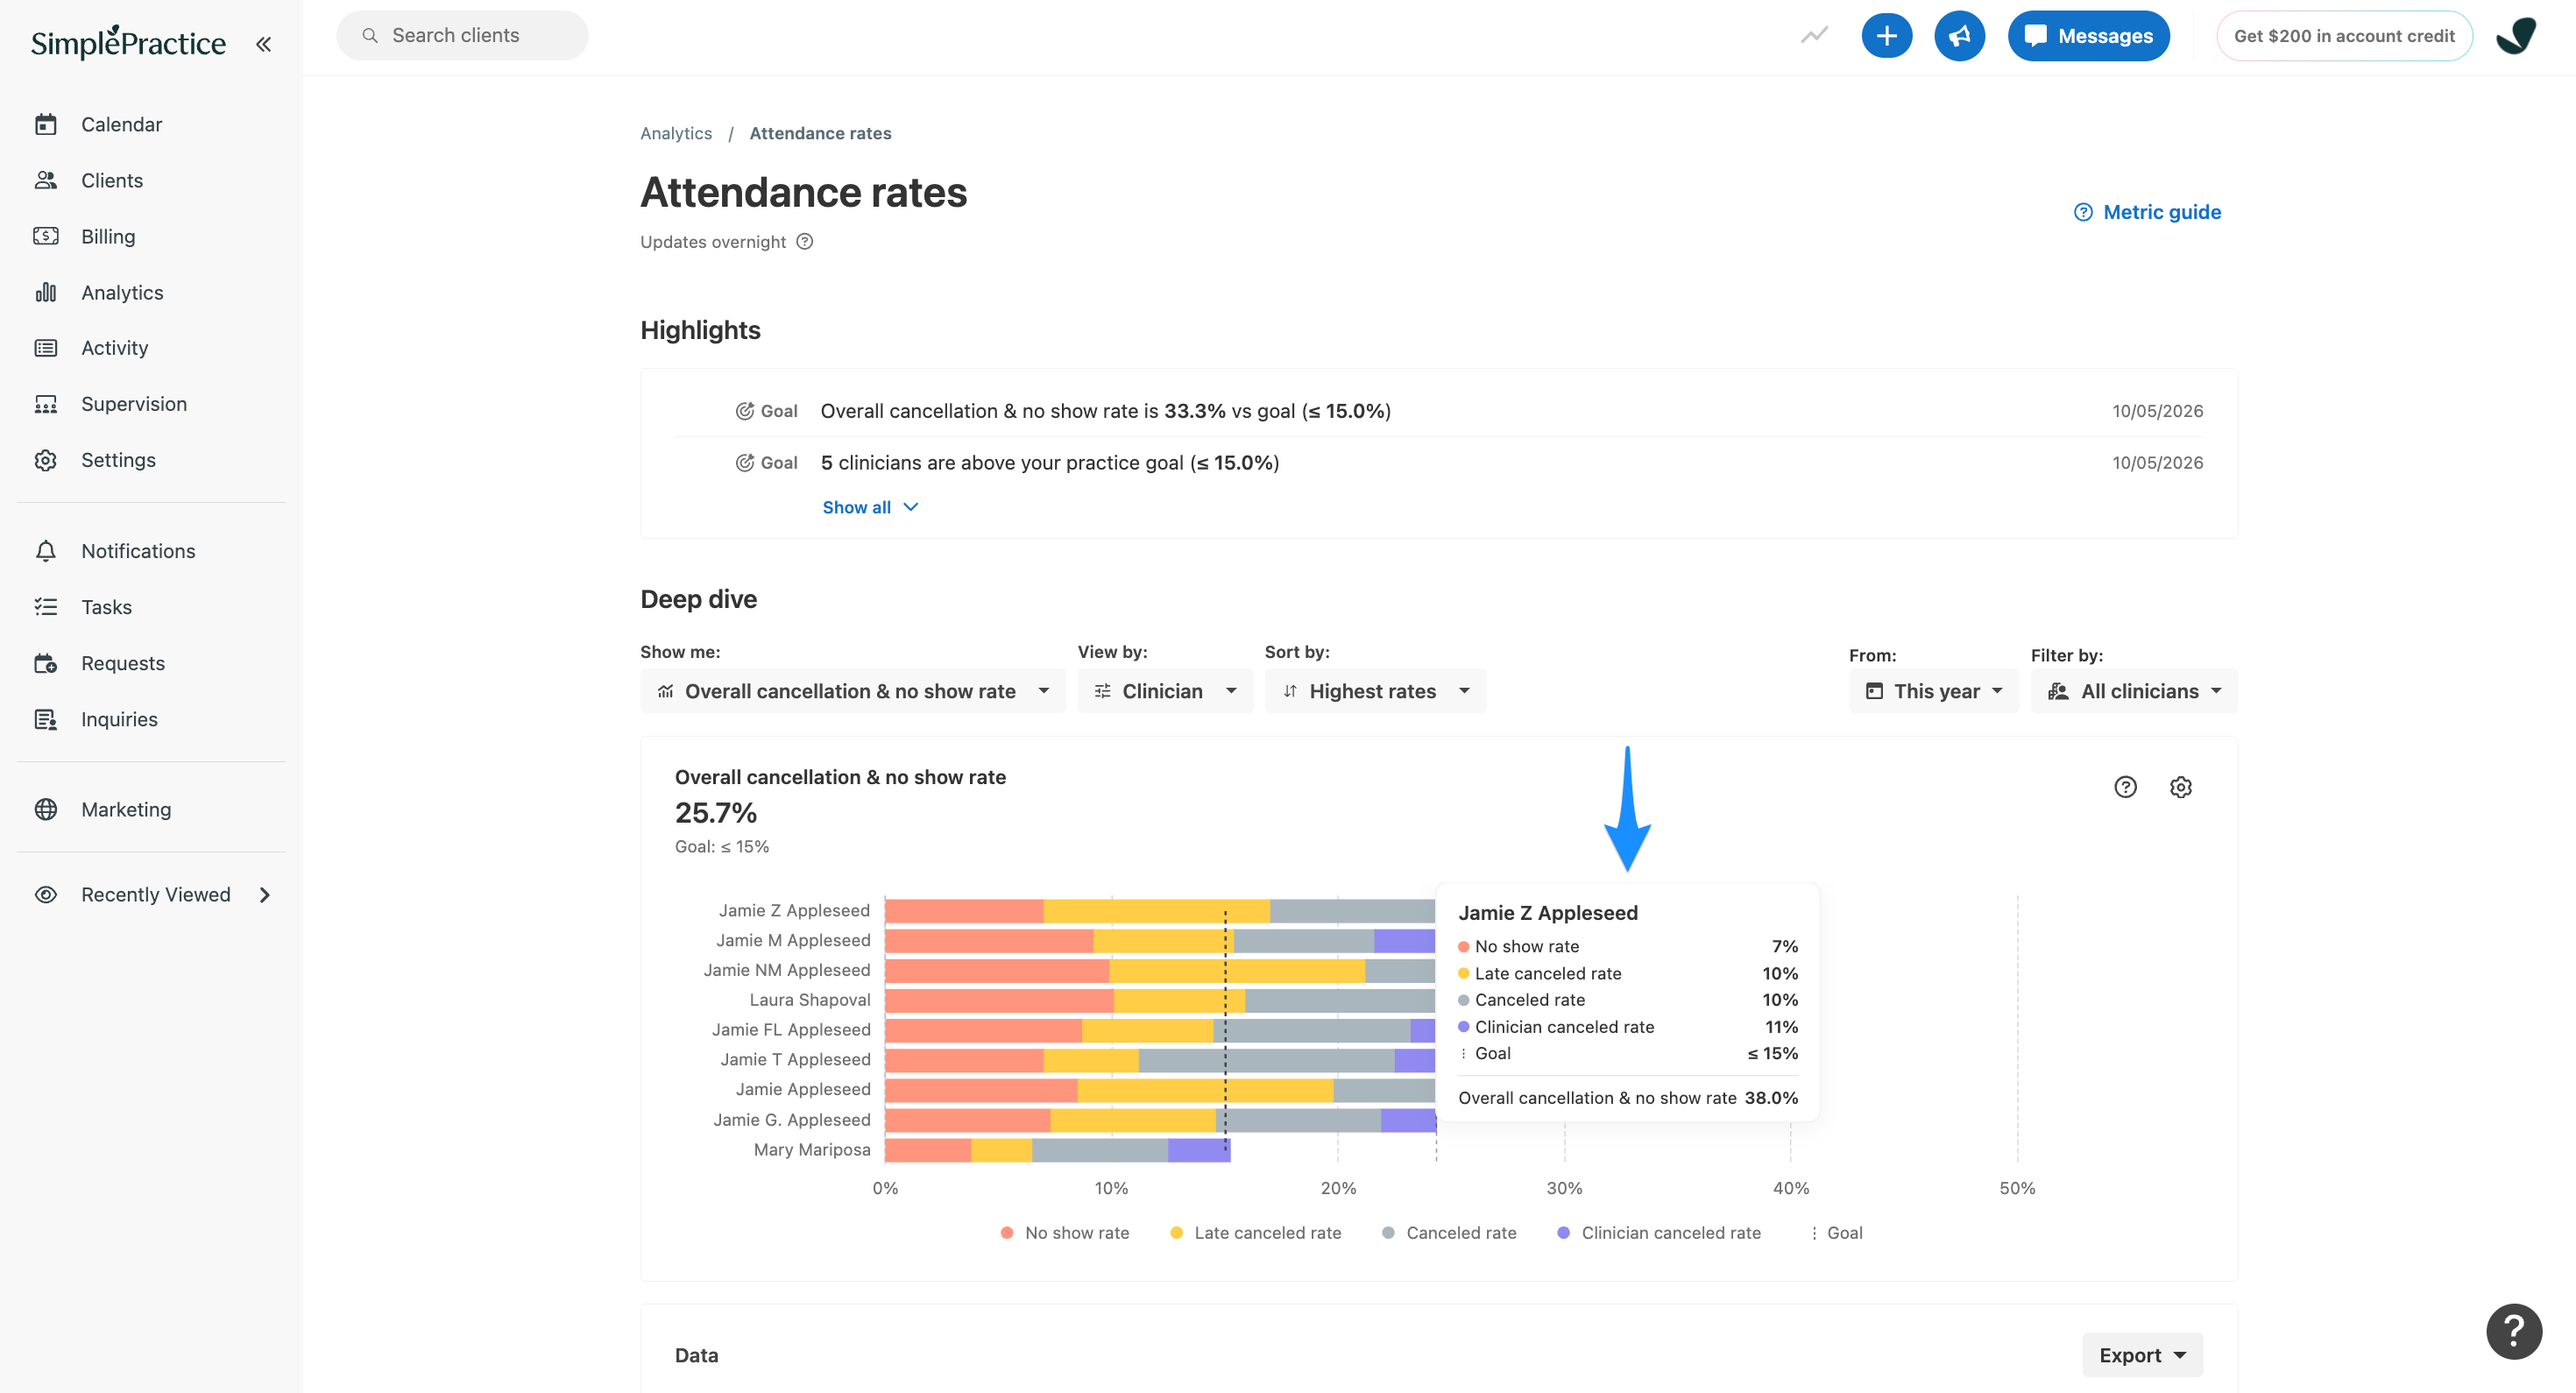The image size is (2576, 1393).
Task: Open Calendar from the sidebar
Action: pos(121,124)
